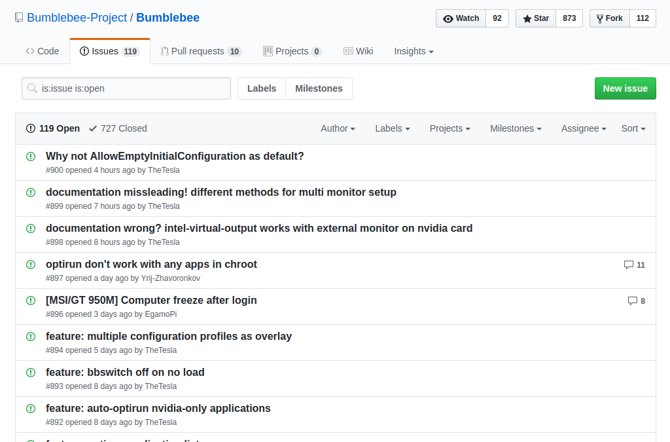Star the Bumblebee repository
The height and width of the screenshot is (442, 670).
click(536, 18)
